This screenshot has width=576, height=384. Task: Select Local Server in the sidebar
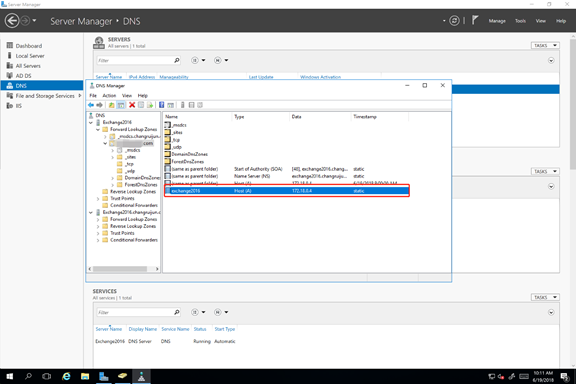30,56
